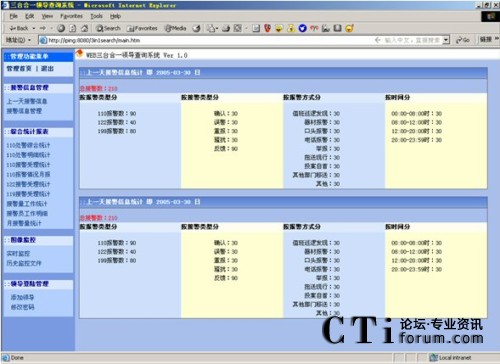The width and height of the screenshot is (500, 364).
Task: Expand the Forward button history dropdown
Action: (x=51, y=29)
